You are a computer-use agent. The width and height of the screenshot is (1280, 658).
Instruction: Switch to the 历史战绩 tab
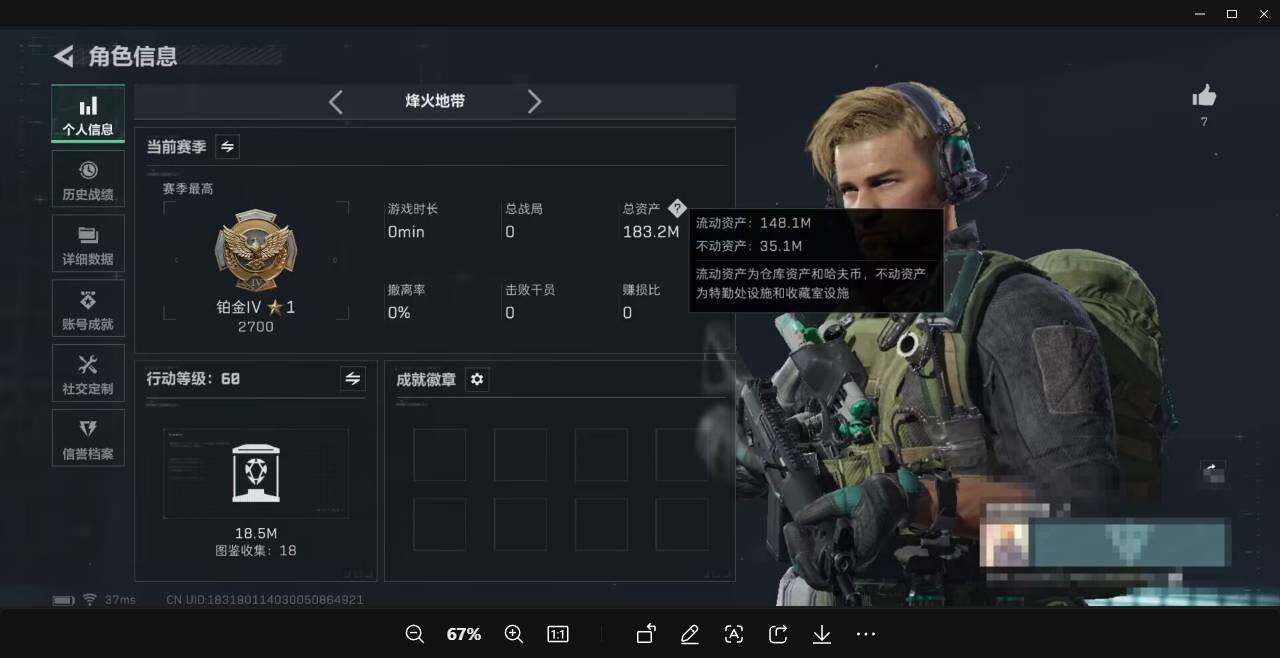[x=88, y=180]
